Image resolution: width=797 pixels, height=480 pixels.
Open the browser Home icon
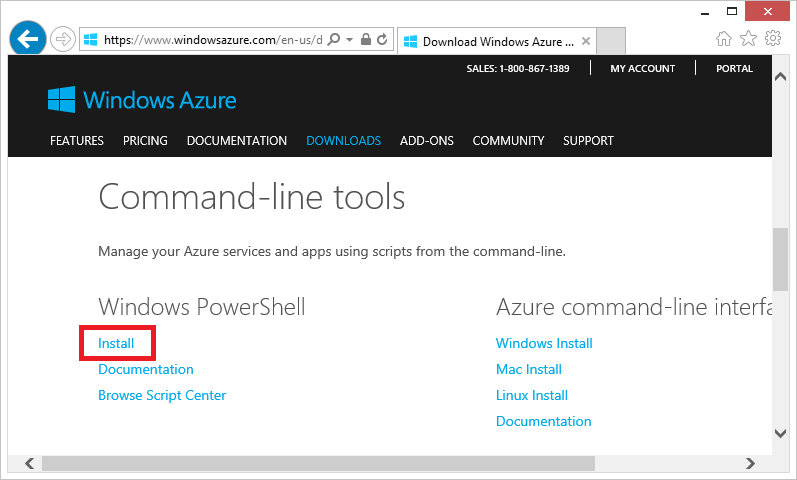(x=724, y=39)
